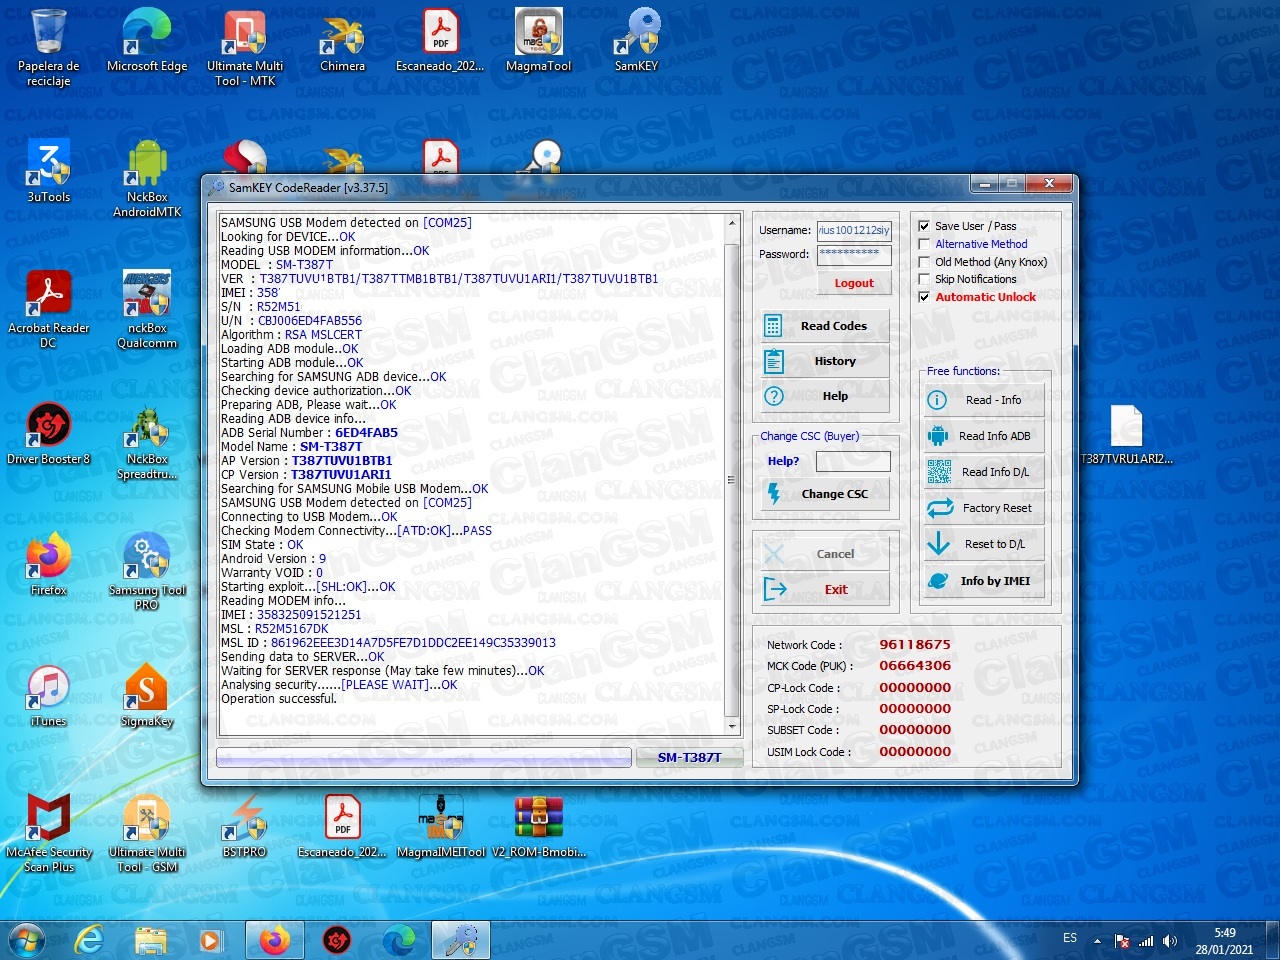
Task: Click the Logout button
Action: (x=854, y=283)
